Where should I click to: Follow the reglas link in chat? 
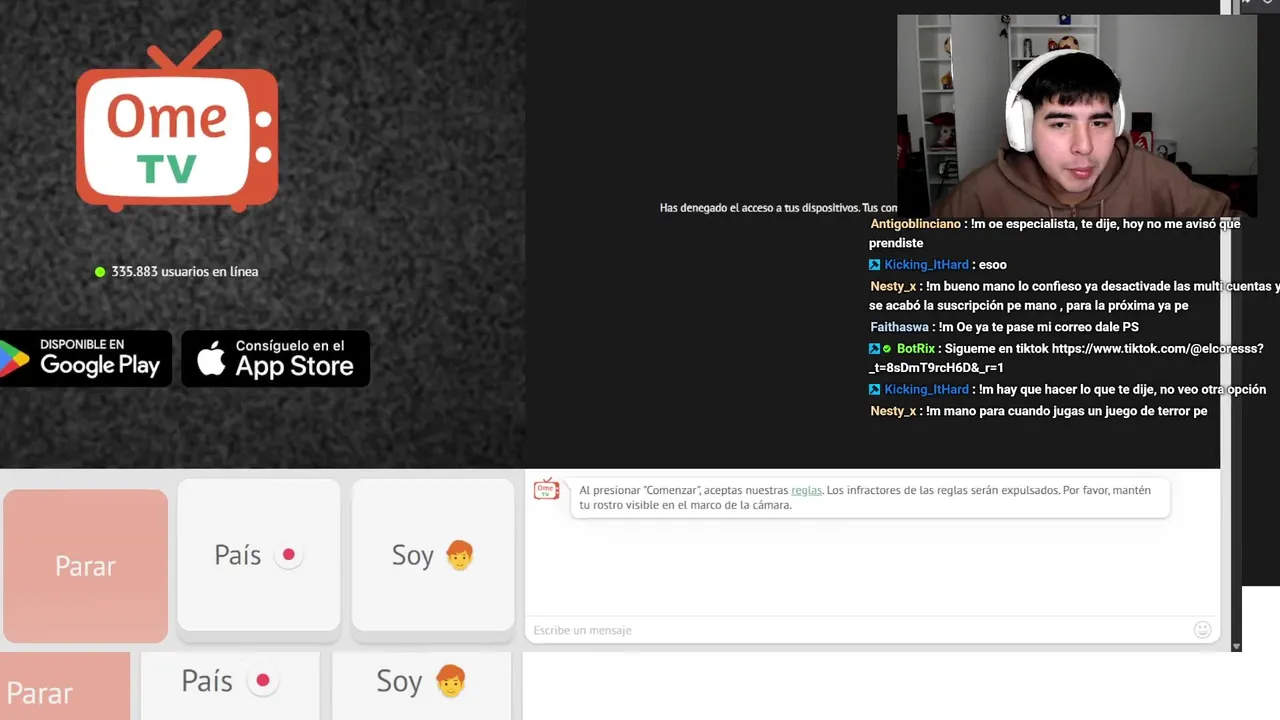[x=806, y=490]
